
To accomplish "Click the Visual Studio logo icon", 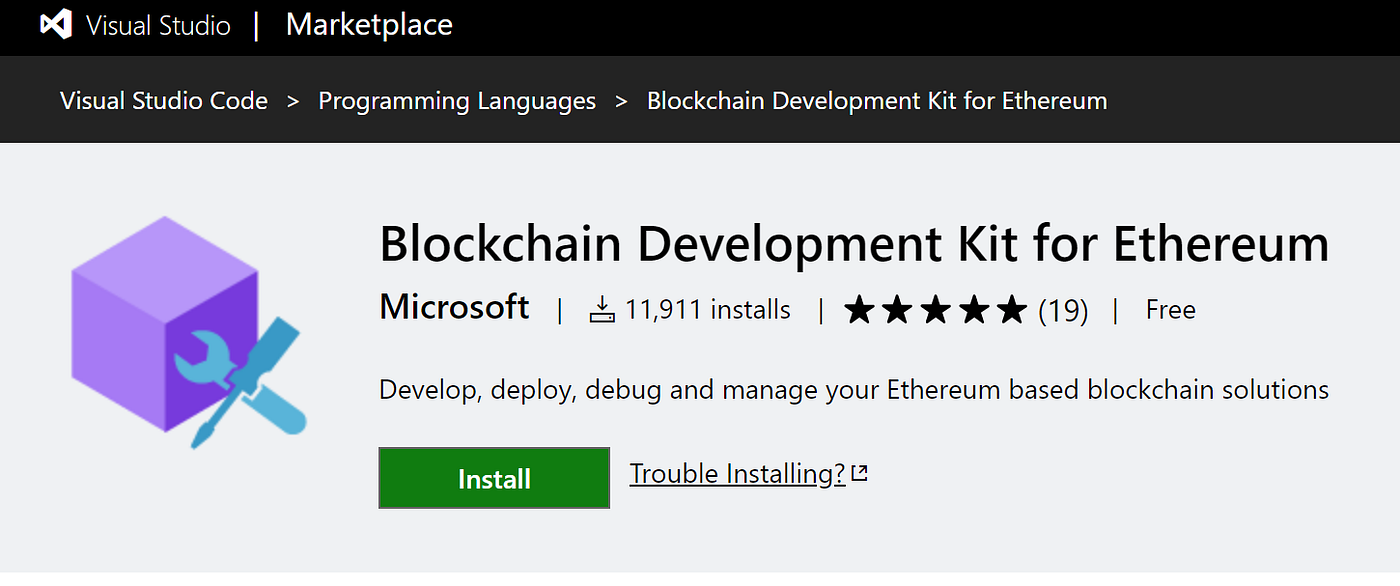I will (56, 25).
